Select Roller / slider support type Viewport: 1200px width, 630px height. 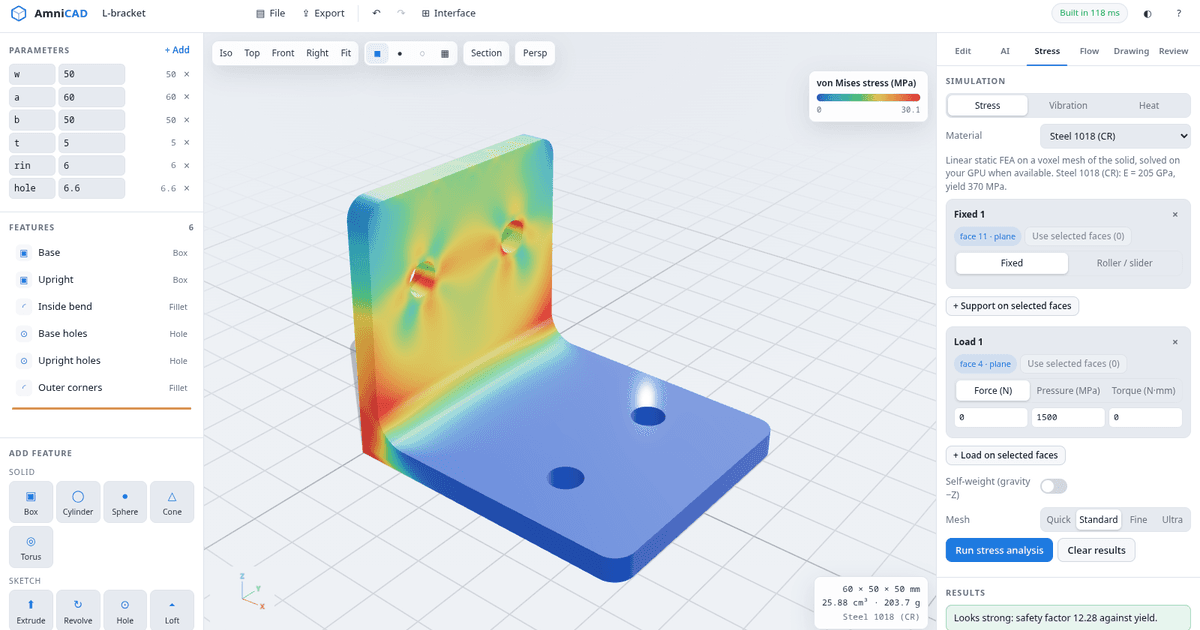[1124, 263]
